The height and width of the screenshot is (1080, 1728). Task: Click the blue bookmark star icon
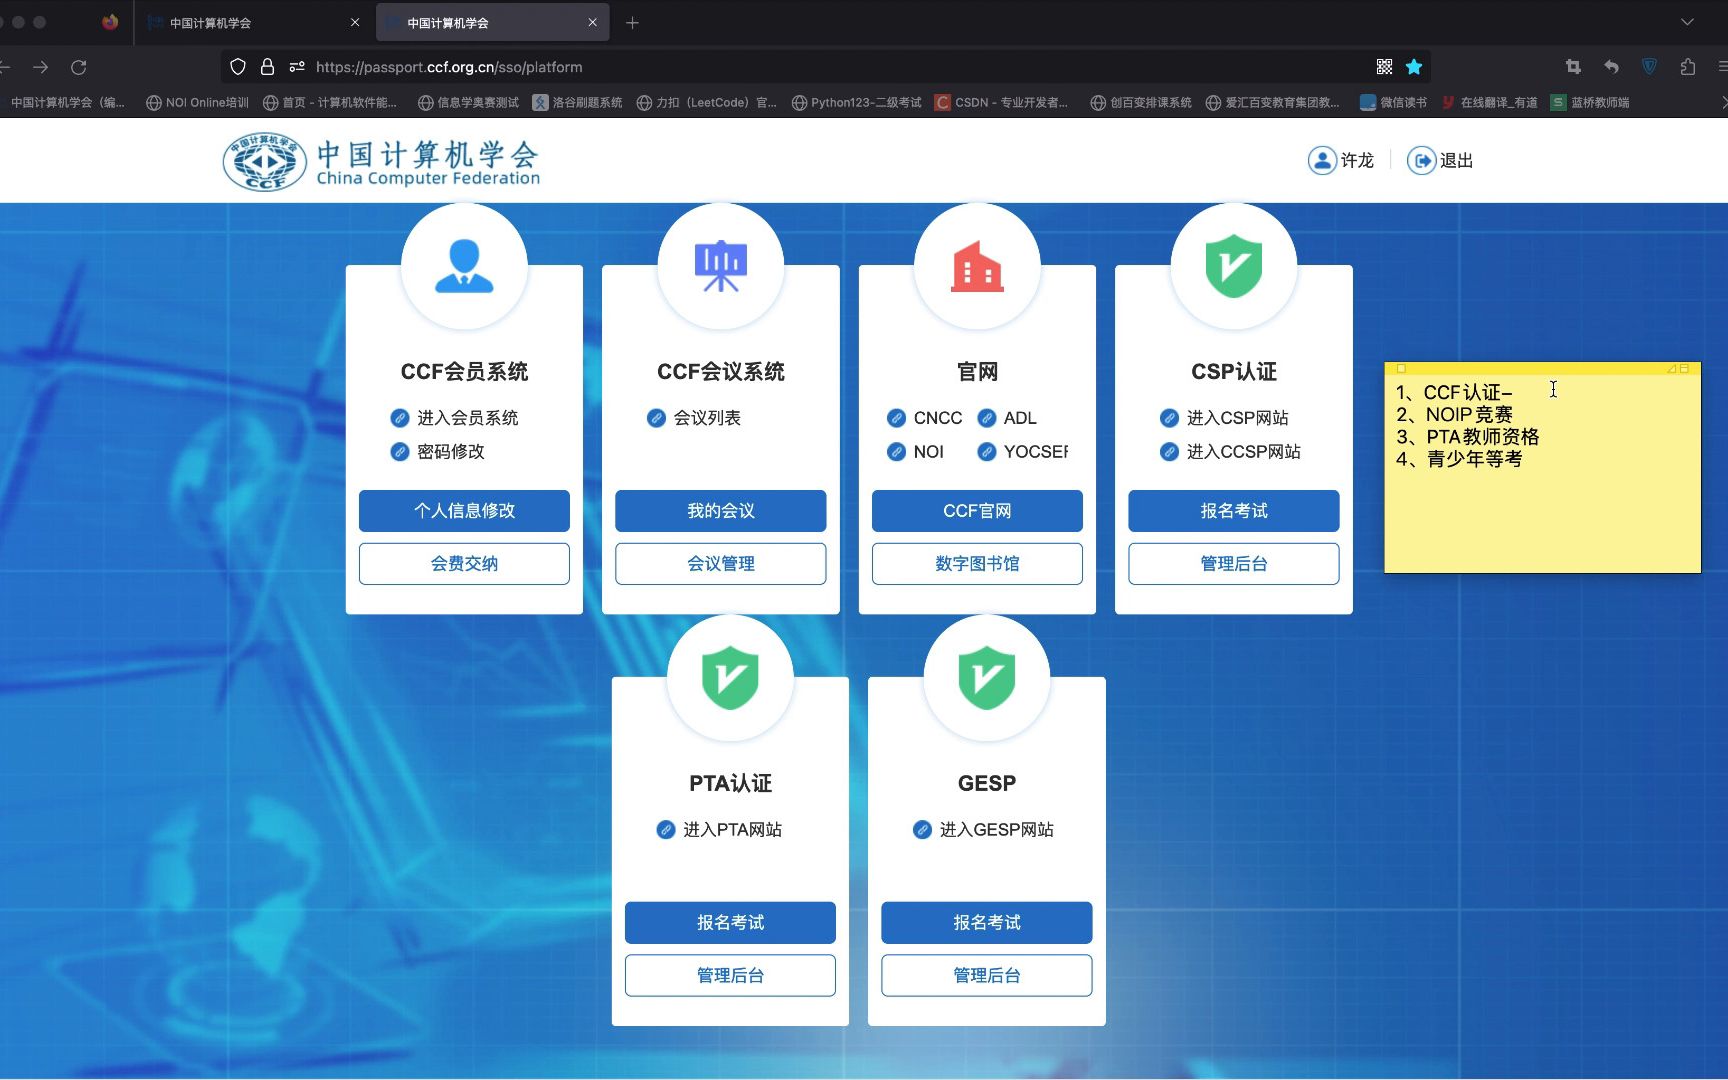click(x=1414, y=67)
